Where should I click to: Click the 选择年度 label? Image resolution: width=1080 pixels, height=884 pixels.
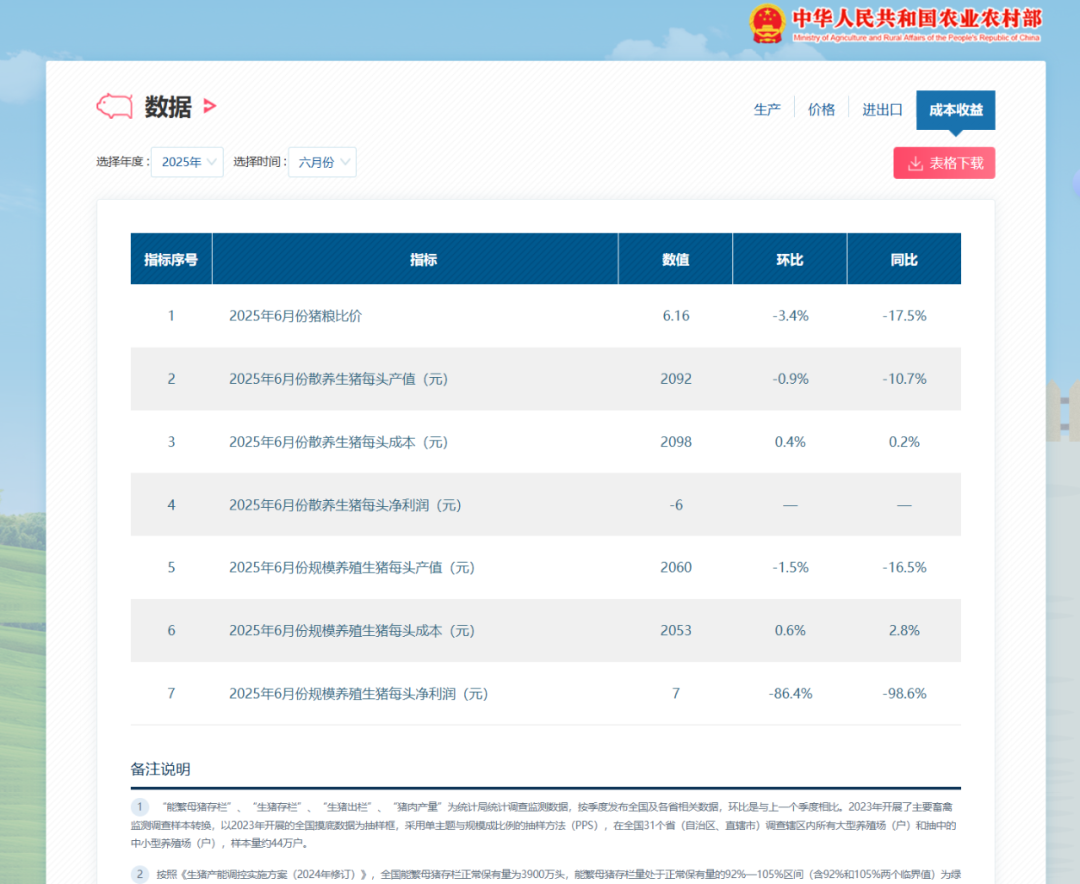[x=121, y=162]
